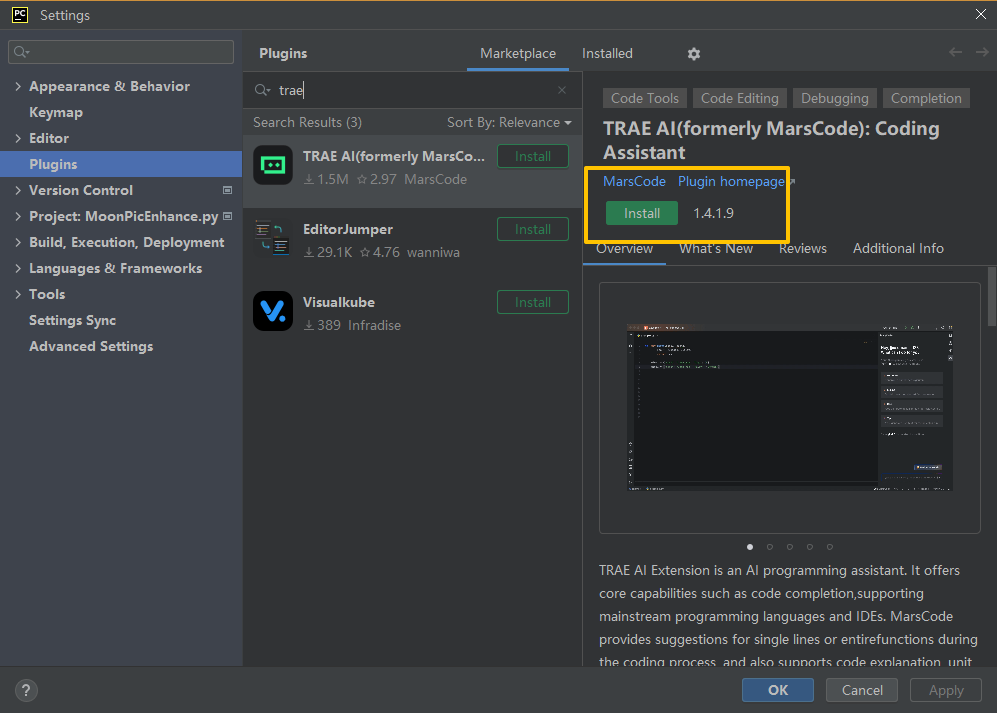The height and width of the screenshot is (713, 997).
Task: Install the EditorJumper plugin
Action: click(x=533, y=230)
